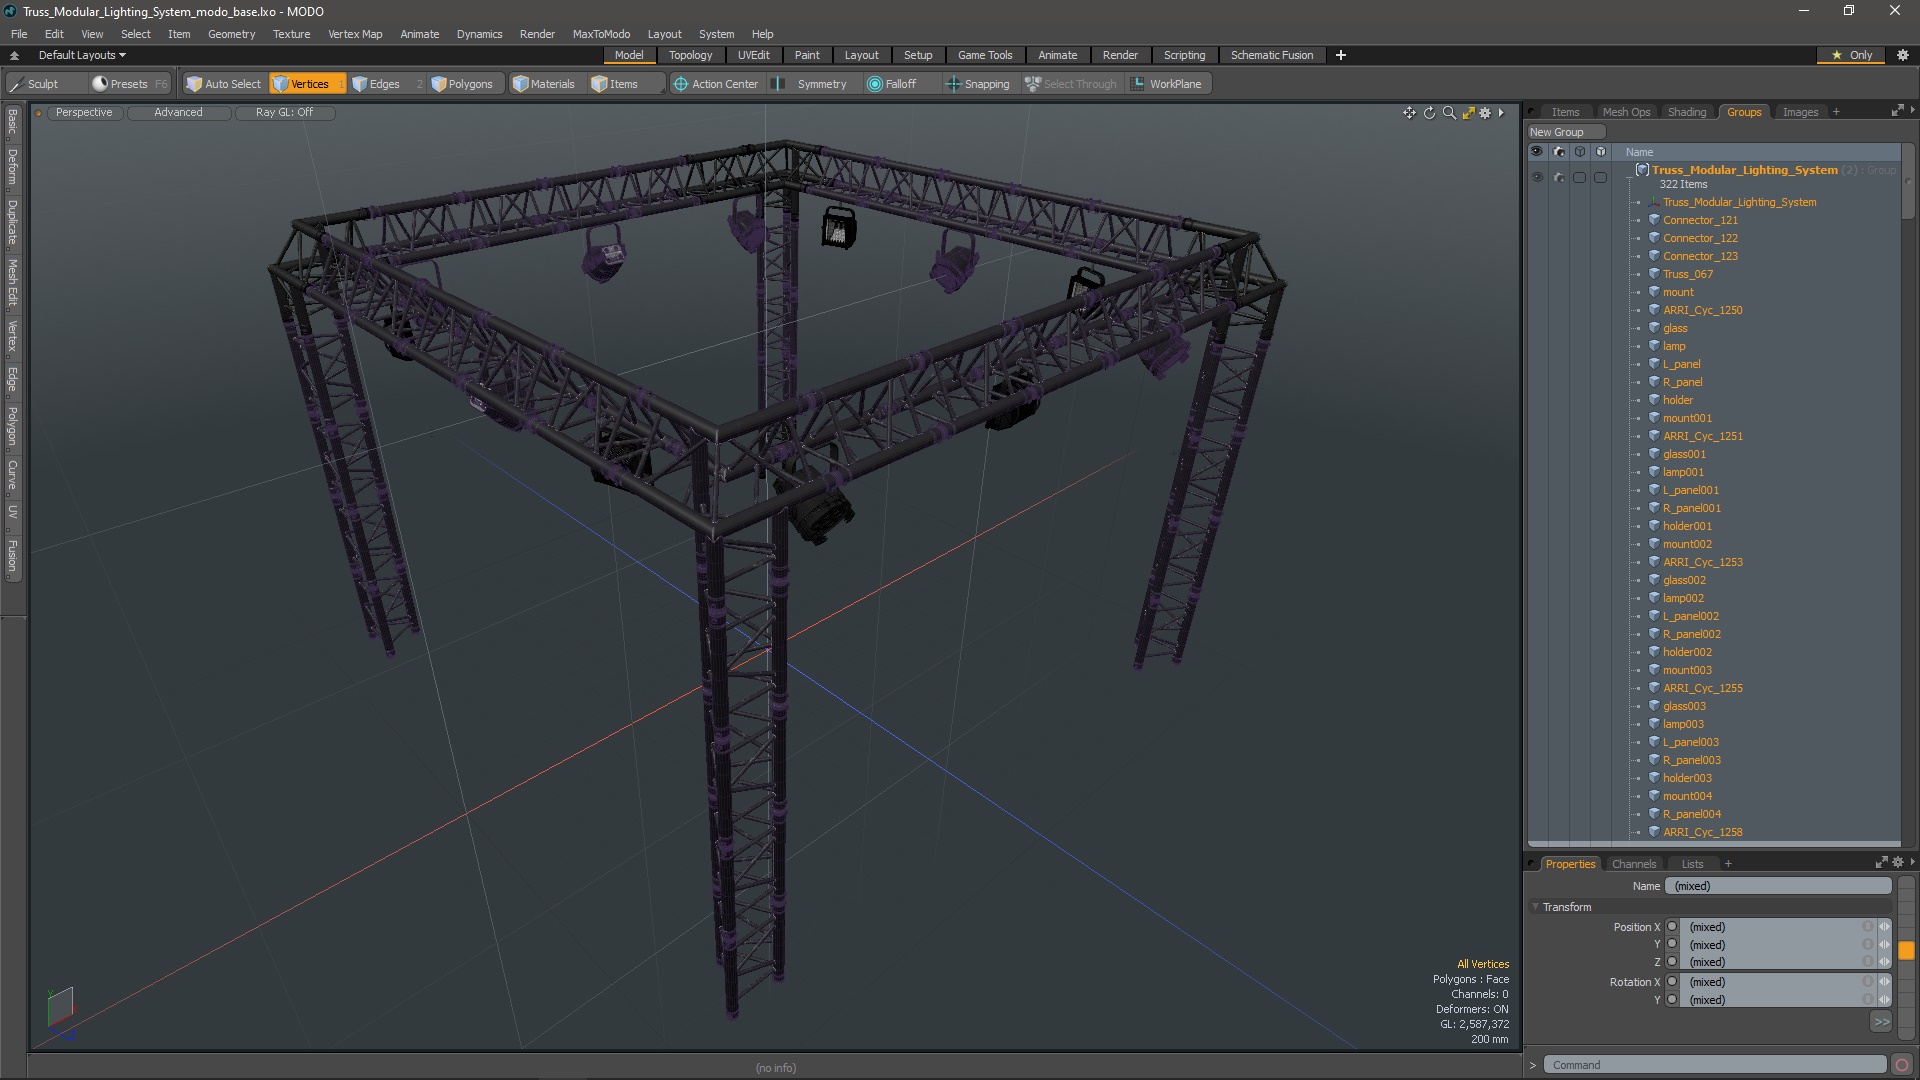Open the Default Layouts dropdown
The width and height of the screenshot is (1920, 1080).
pos(82,55)
